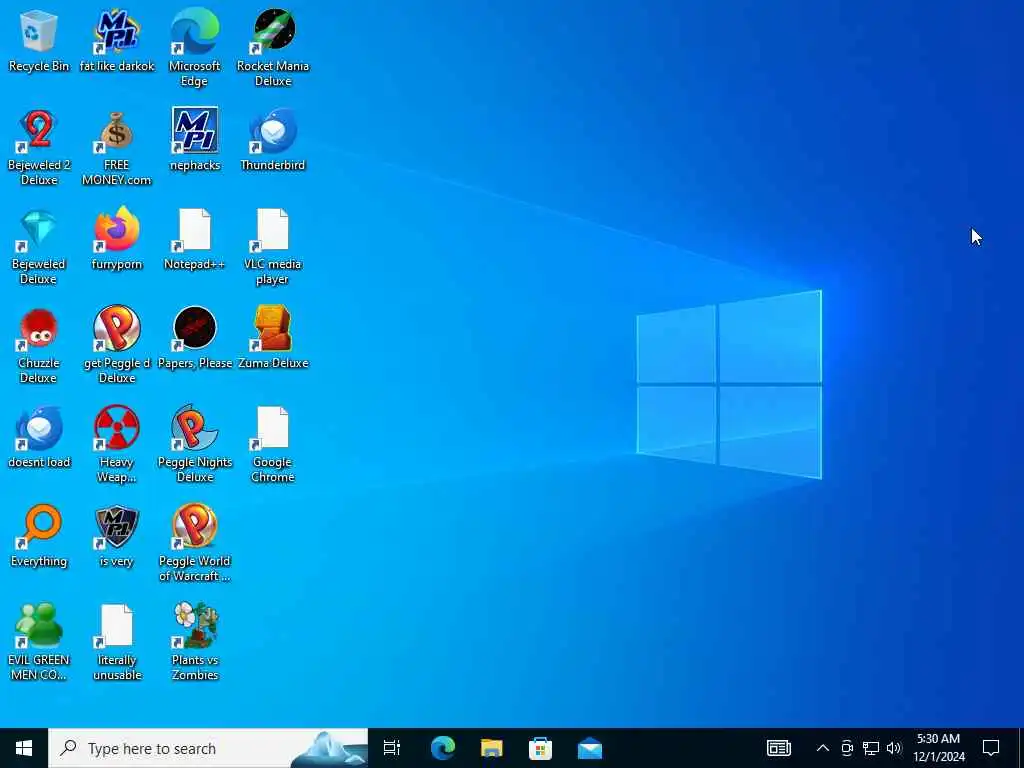Viewport: 1024px width, 768px height.
Task: Select the Everything search shortcut
Action: pos(39,536)
